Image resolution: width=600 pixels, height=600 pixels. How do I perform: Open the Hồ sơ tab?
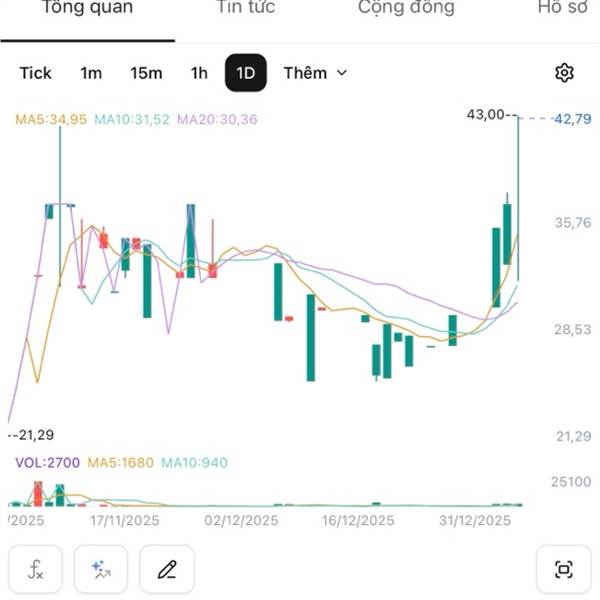[562, 8]
